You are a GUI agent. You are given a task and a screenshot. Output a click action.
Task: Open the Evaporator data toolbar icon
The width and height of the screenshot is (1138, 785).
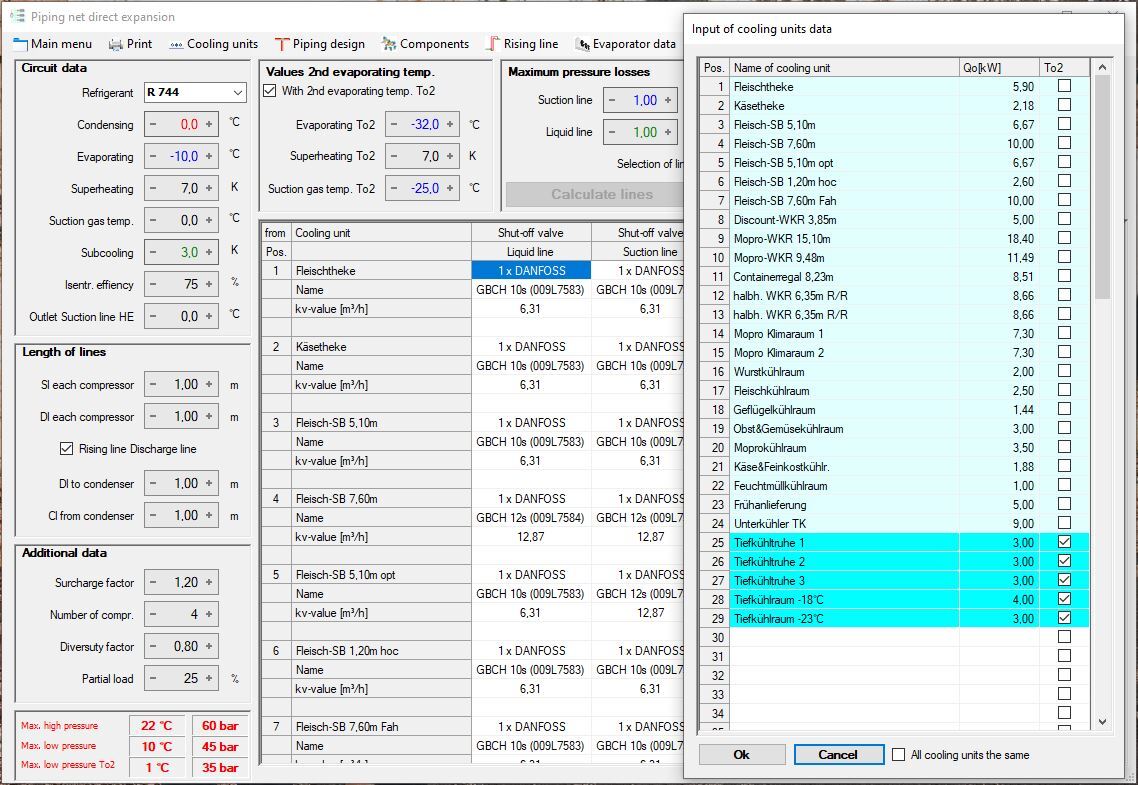[582, 44]
